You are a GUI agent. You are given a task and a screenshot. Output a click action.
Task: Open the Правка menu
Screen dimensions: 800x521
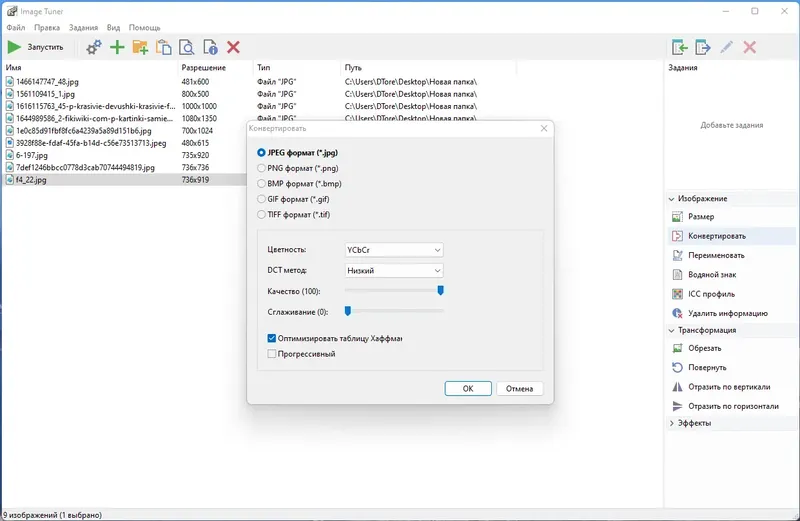tap(47, 28)
